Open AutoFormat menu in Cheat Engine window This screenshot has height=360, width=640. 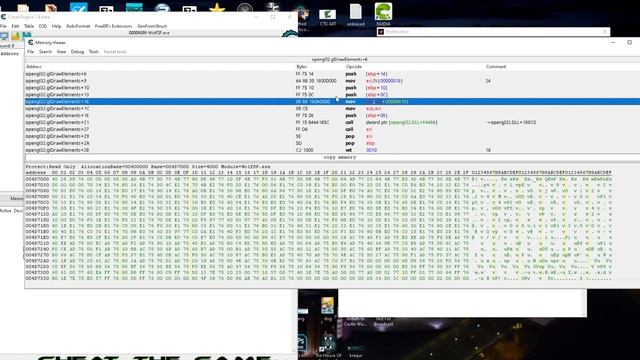(78, 26)
